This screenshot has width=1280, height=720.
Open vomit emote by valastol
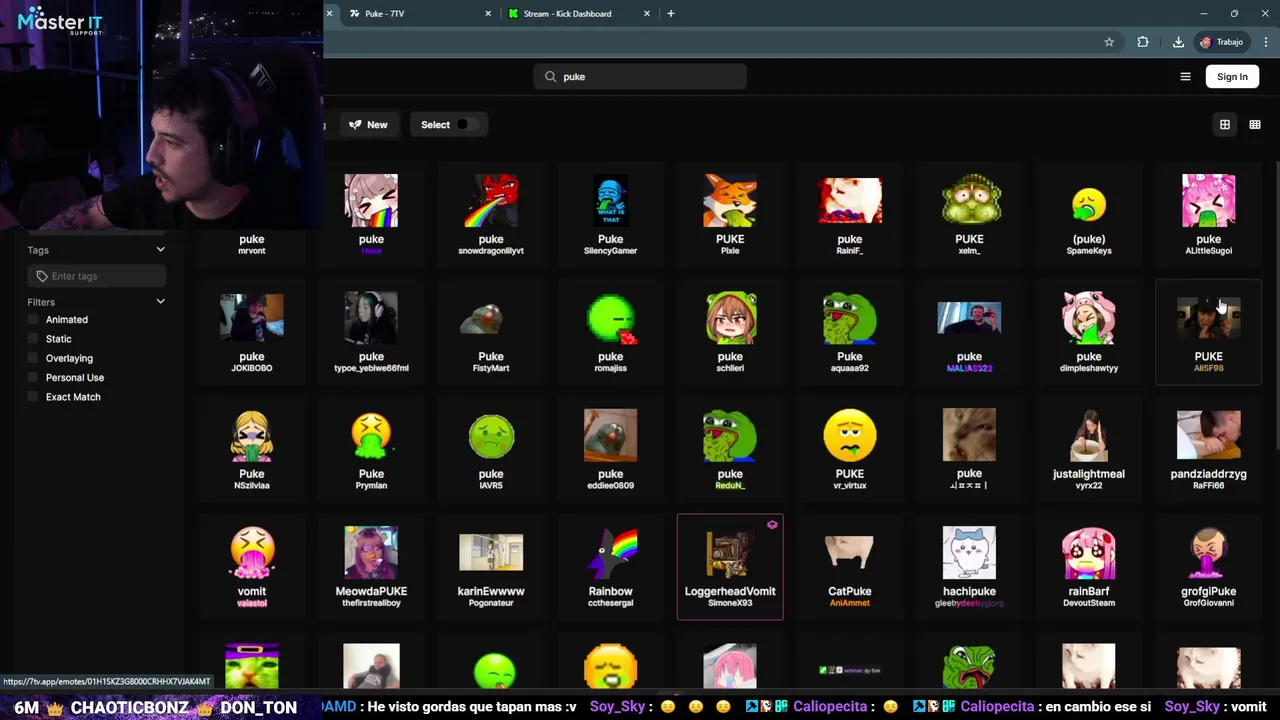252,567
